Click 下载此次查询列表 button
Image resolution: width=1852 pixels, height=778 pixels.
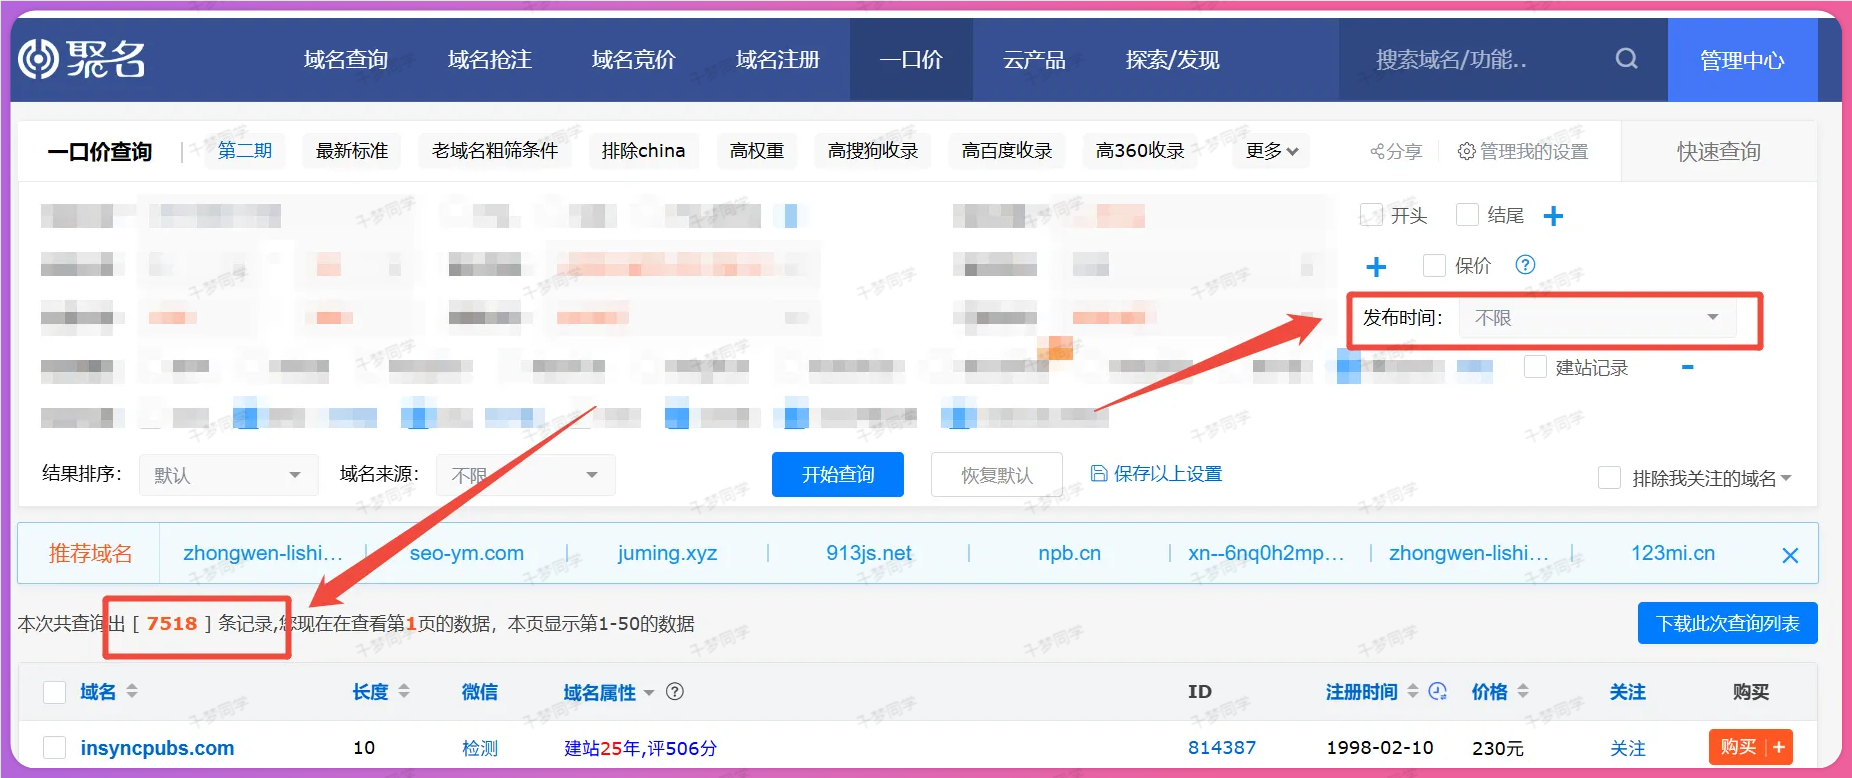tap(1728, 623)
